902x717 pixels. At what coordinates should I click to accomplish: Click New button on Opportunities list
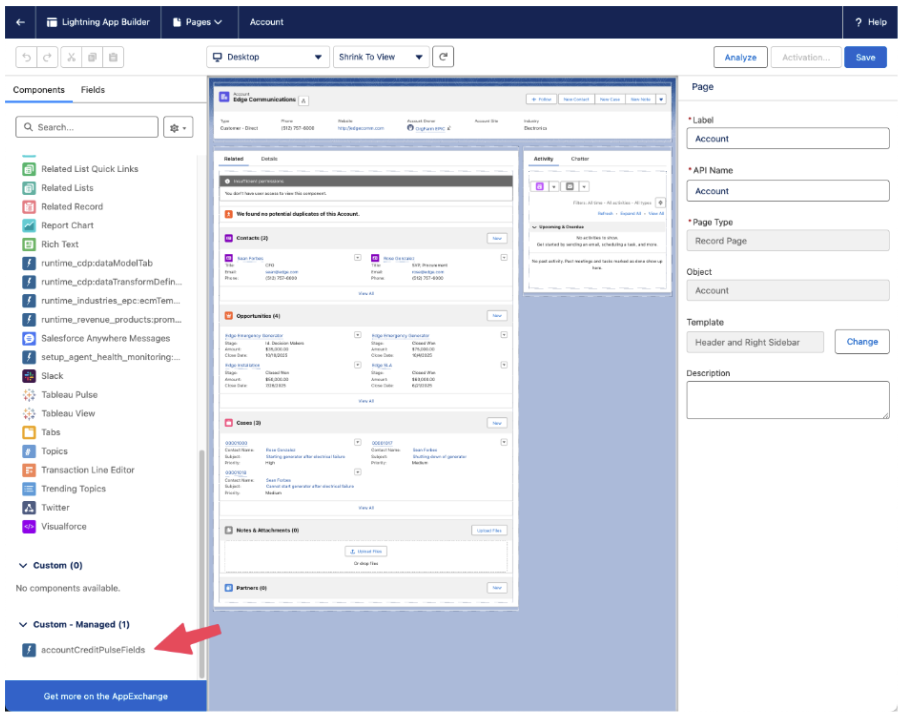click(x=497, y=316)
